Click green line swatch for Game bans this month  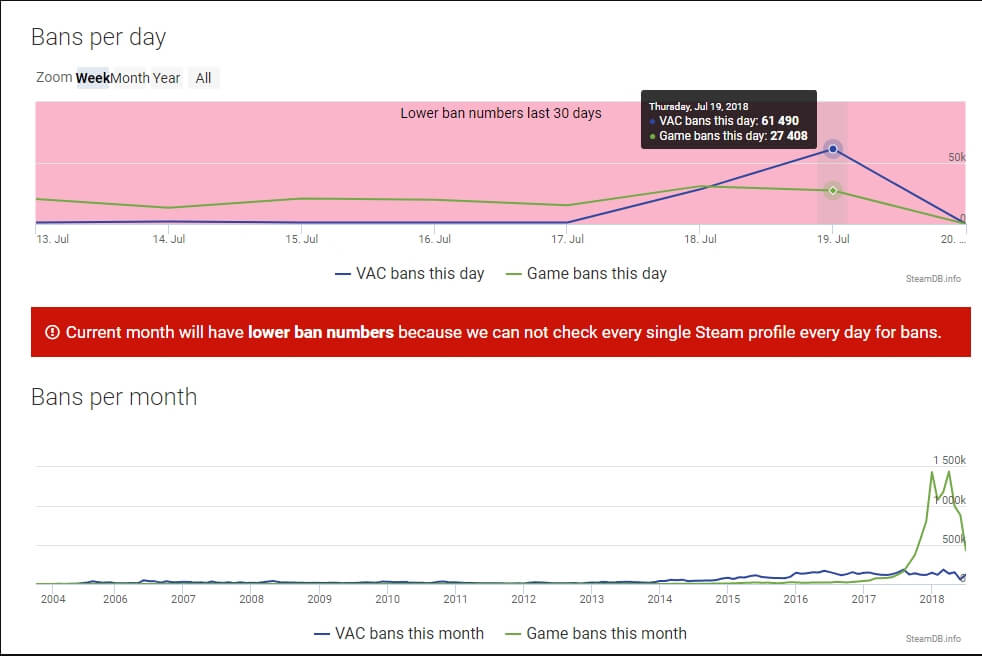coord(515,633)
